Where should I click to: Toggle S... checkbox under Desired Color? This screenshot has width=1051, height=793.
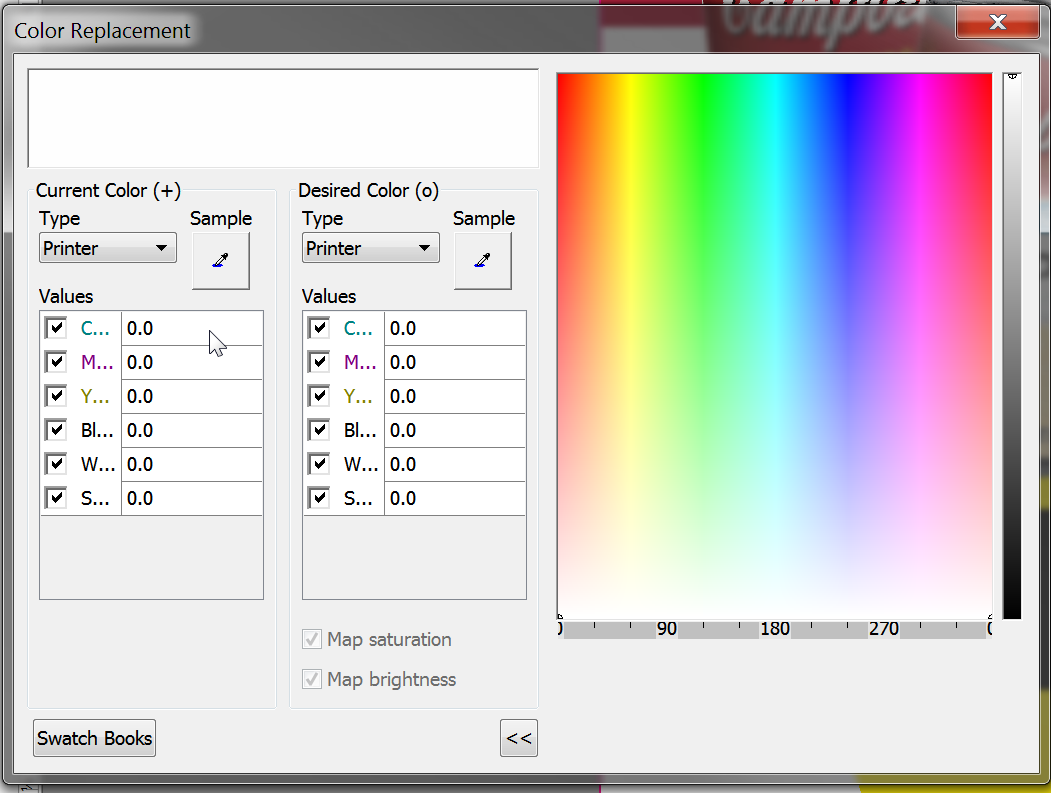[x=319, y=498]
